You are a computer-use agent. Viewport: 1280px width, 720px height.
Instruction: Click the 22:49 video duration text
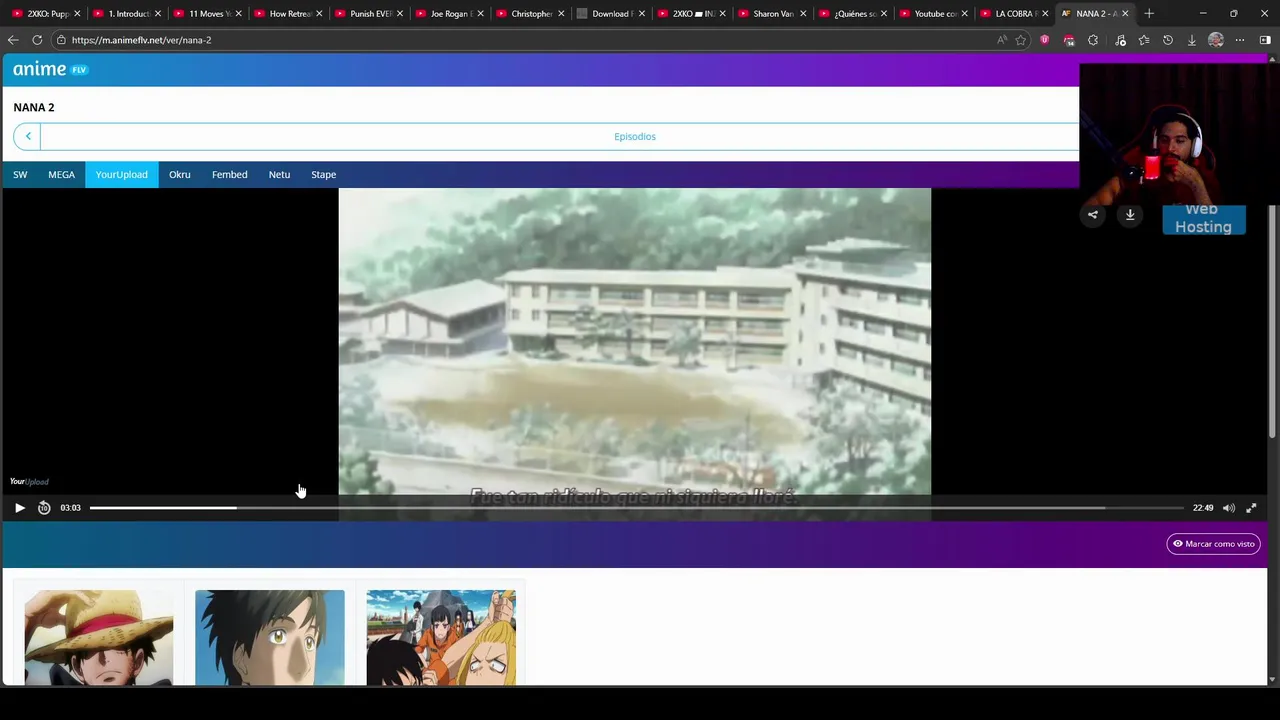[x=1203, y=508]
